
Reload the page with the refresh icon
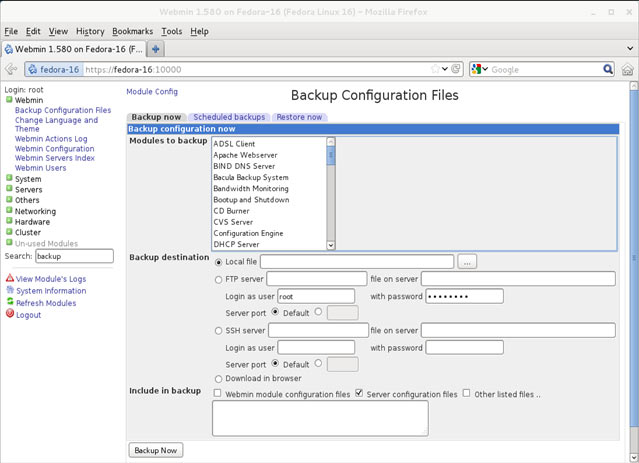tap(456, 68)
